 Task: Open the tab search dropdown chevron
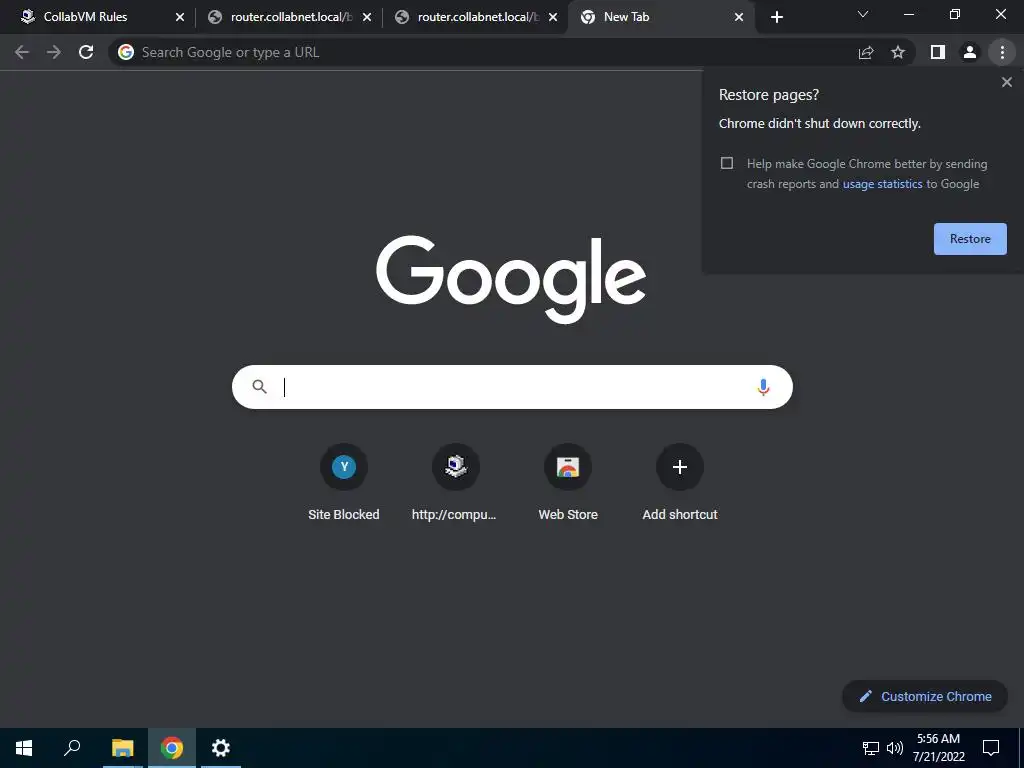[863, 14]
